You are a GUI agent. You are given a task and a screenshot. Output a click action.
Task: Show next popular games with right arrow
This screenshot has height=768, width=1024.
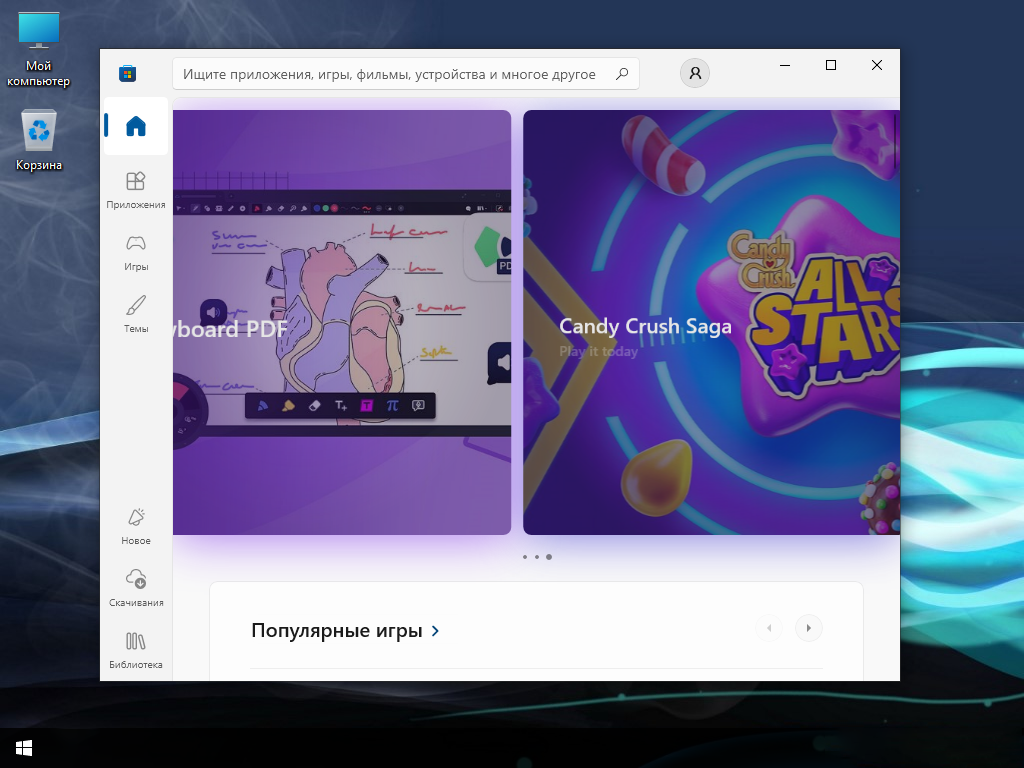(x=808, y=628)
